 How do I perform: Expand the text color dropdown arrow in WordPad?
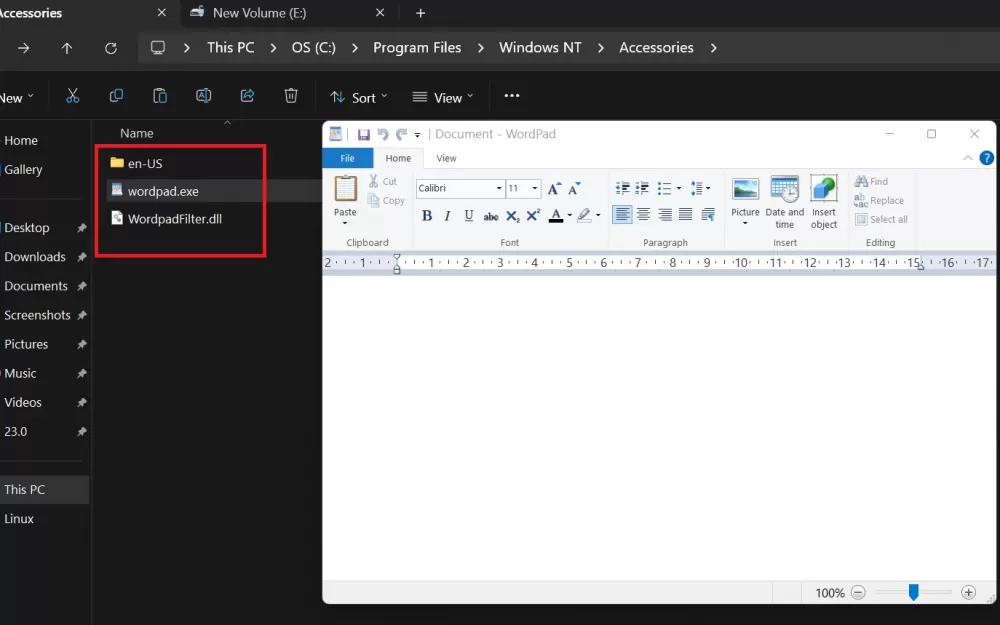(570, 216)
